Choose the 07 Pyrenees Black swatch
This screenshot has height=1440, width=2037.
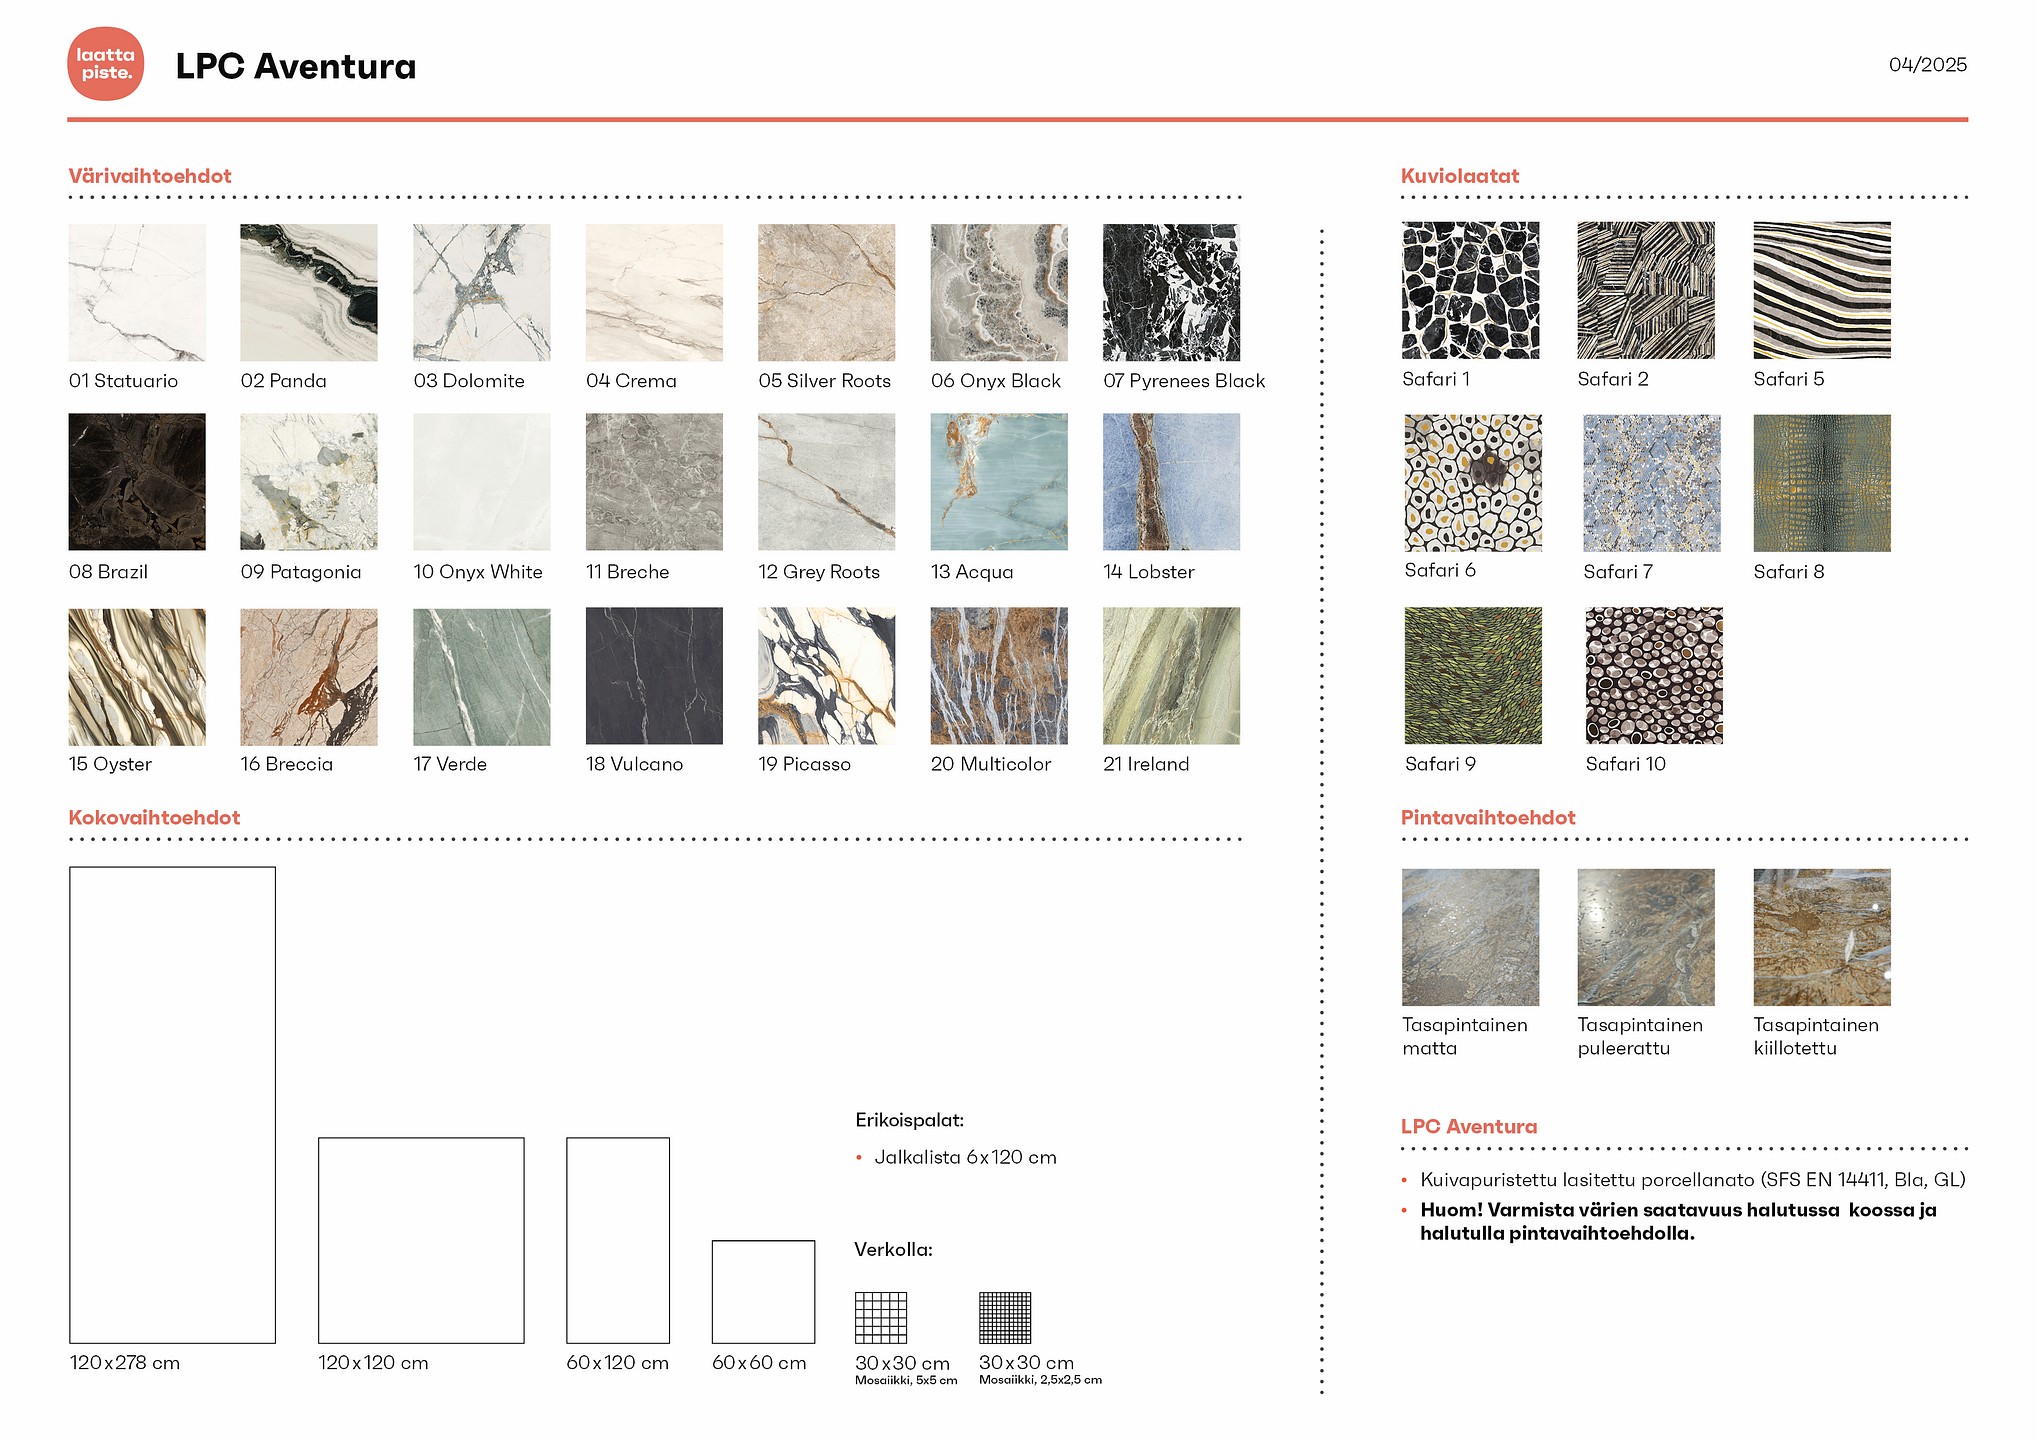(x=1171, y=292)
